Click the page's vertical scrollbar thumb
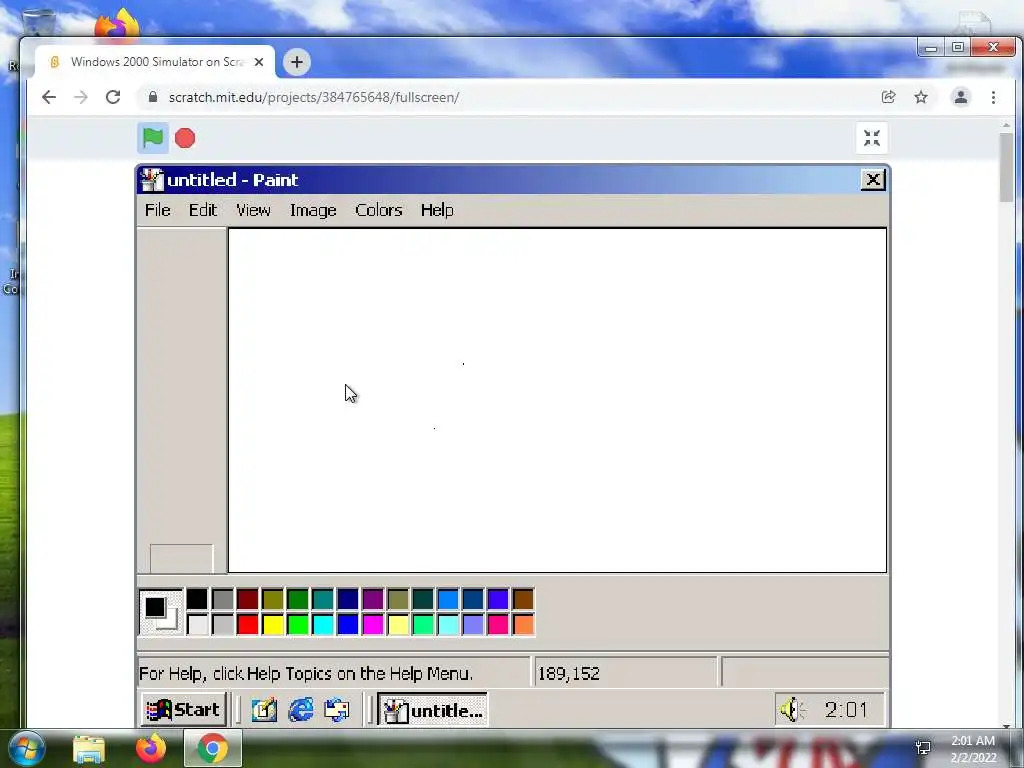Screen dimensions: 1024x768 (1006, 167)
